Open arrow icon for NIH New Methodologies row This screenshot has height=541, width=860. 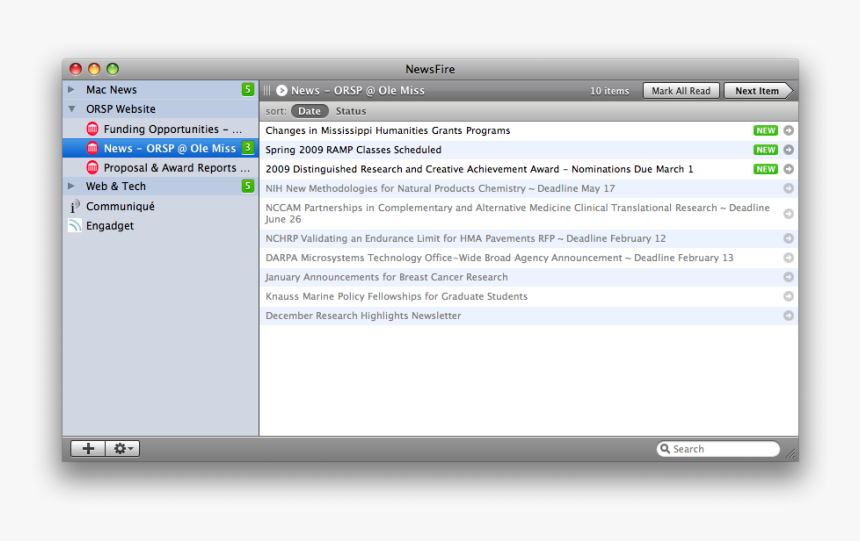click(x=788, y=188)
